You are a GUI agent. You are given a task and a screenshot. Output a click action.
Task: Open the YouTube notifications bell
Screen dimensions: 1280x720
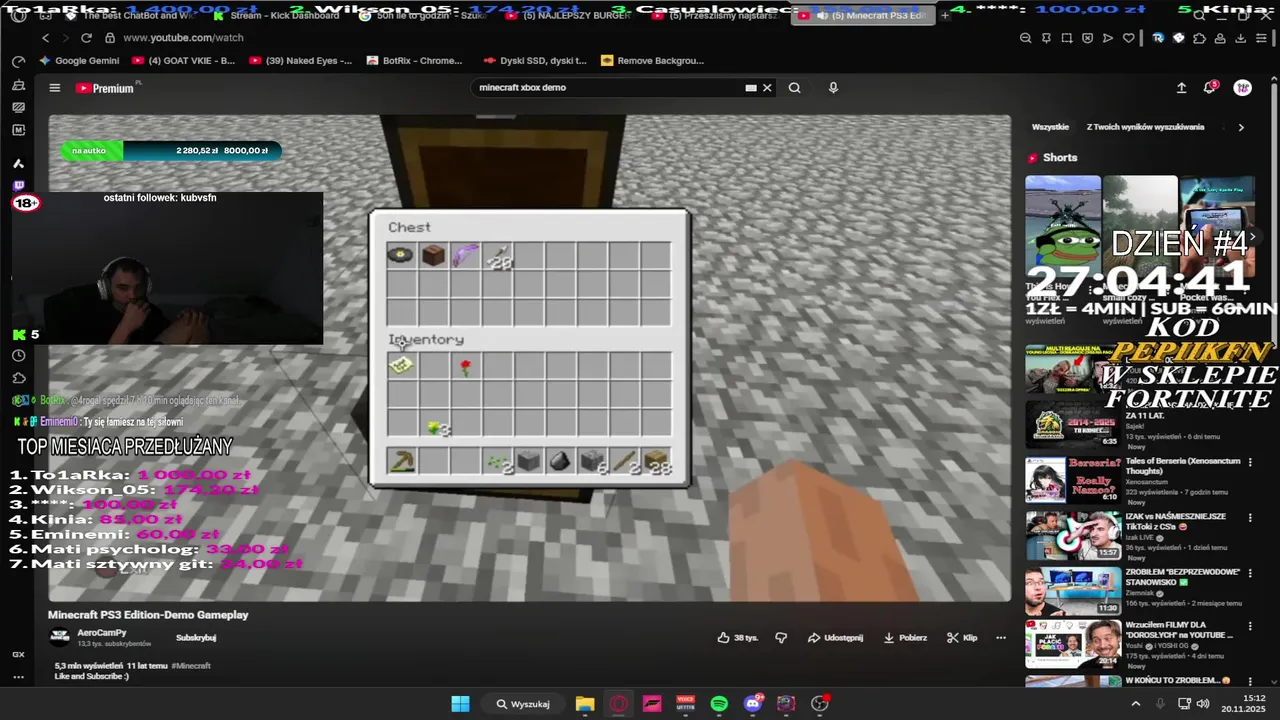pos(1210,88)
